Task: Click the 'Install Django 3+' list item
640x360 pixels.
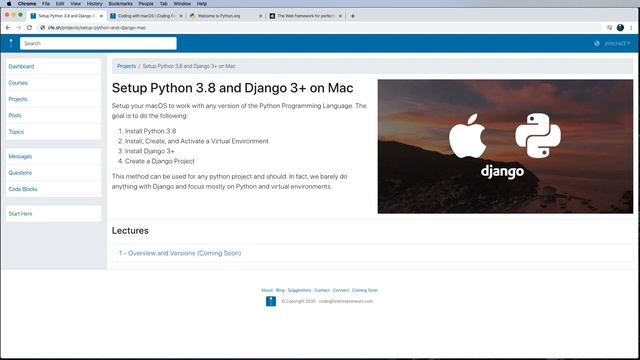Action: tap(149, 151)
